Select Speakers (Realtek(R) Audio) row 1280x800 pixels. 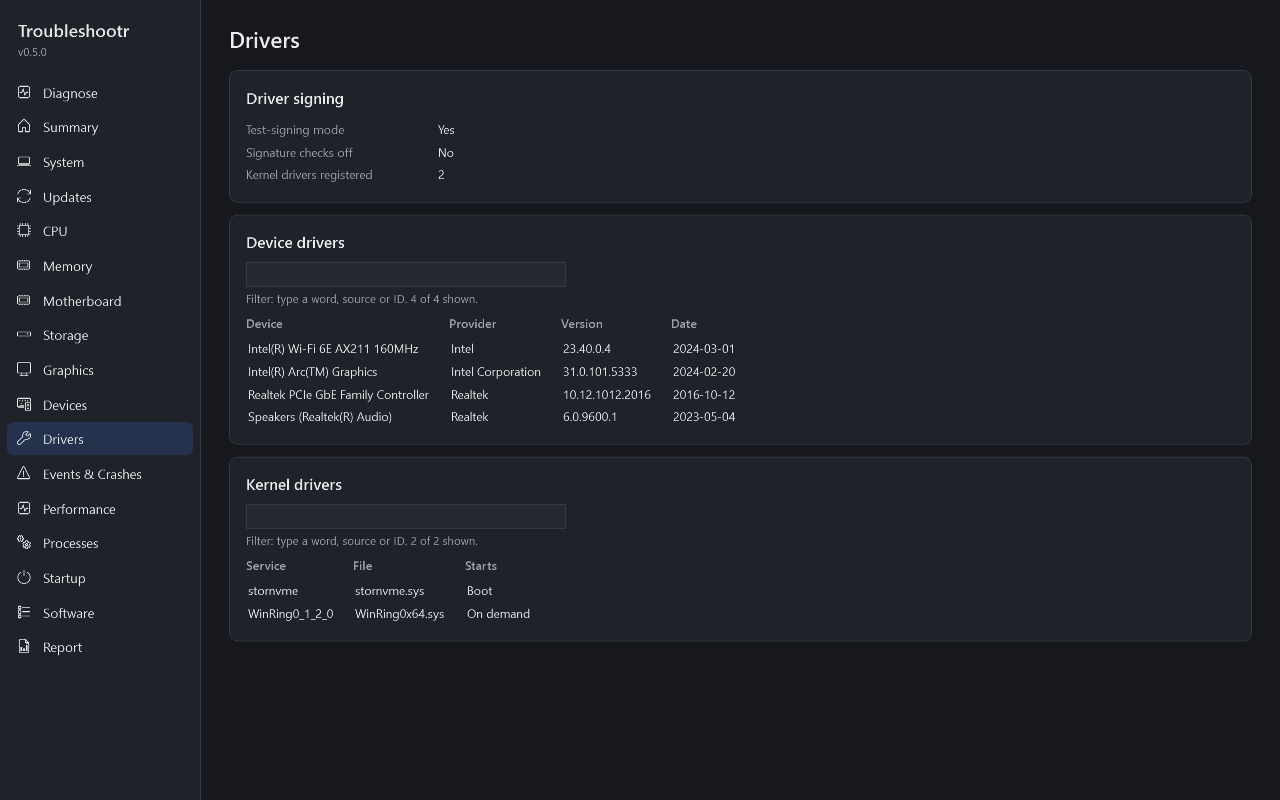pos(492,417)
